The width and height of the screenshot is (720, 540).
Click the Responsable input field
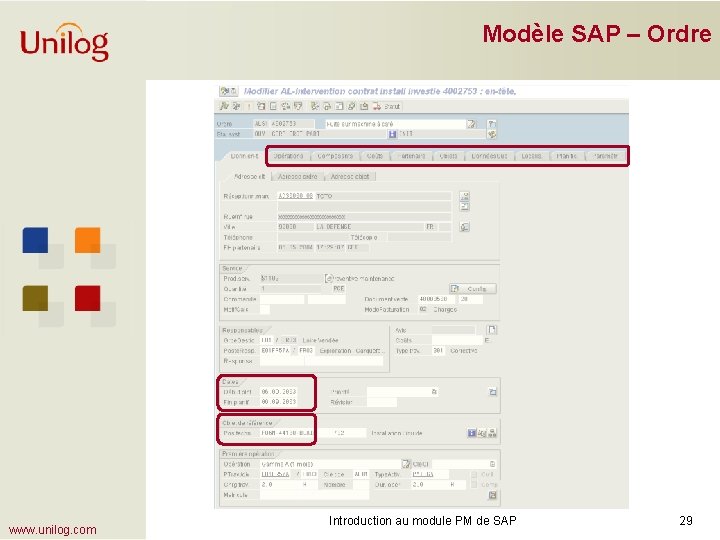tap(282, 361)
